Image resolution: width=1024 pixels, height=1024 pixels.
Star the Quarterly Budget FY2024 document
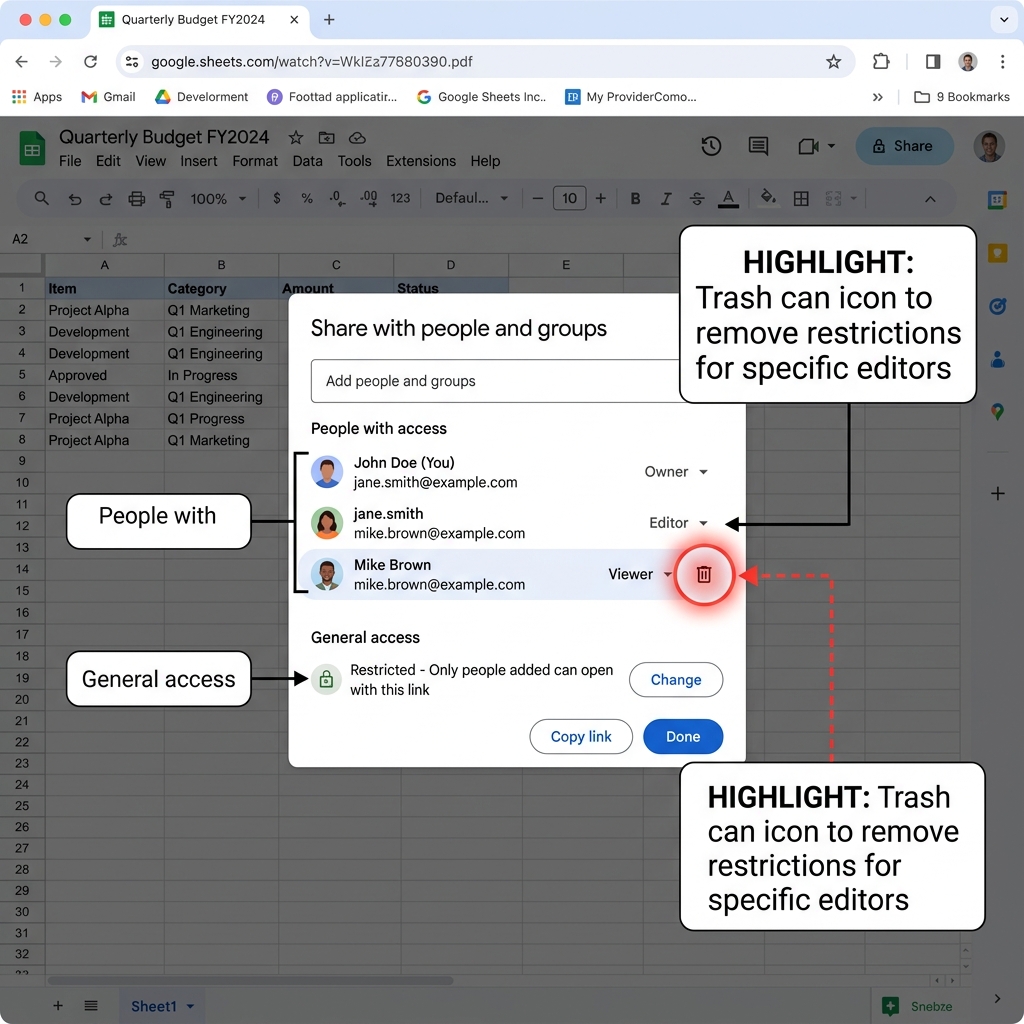click(x=296, y=138)
